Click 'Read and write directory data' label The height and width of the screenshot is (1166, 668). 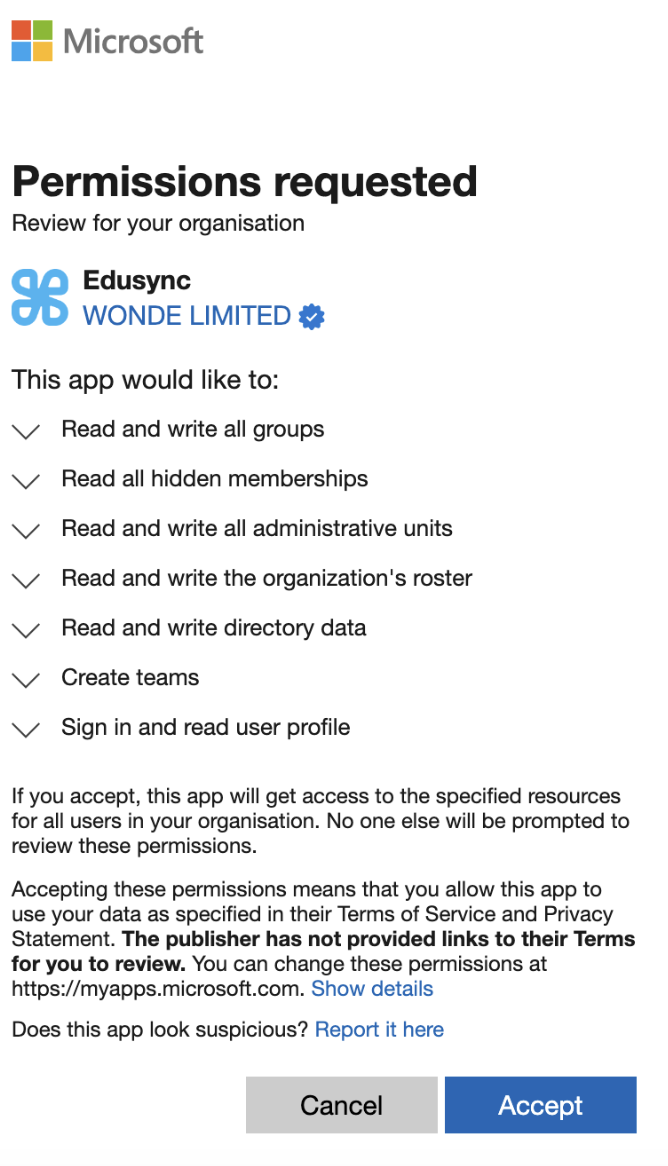coord(213,628)
